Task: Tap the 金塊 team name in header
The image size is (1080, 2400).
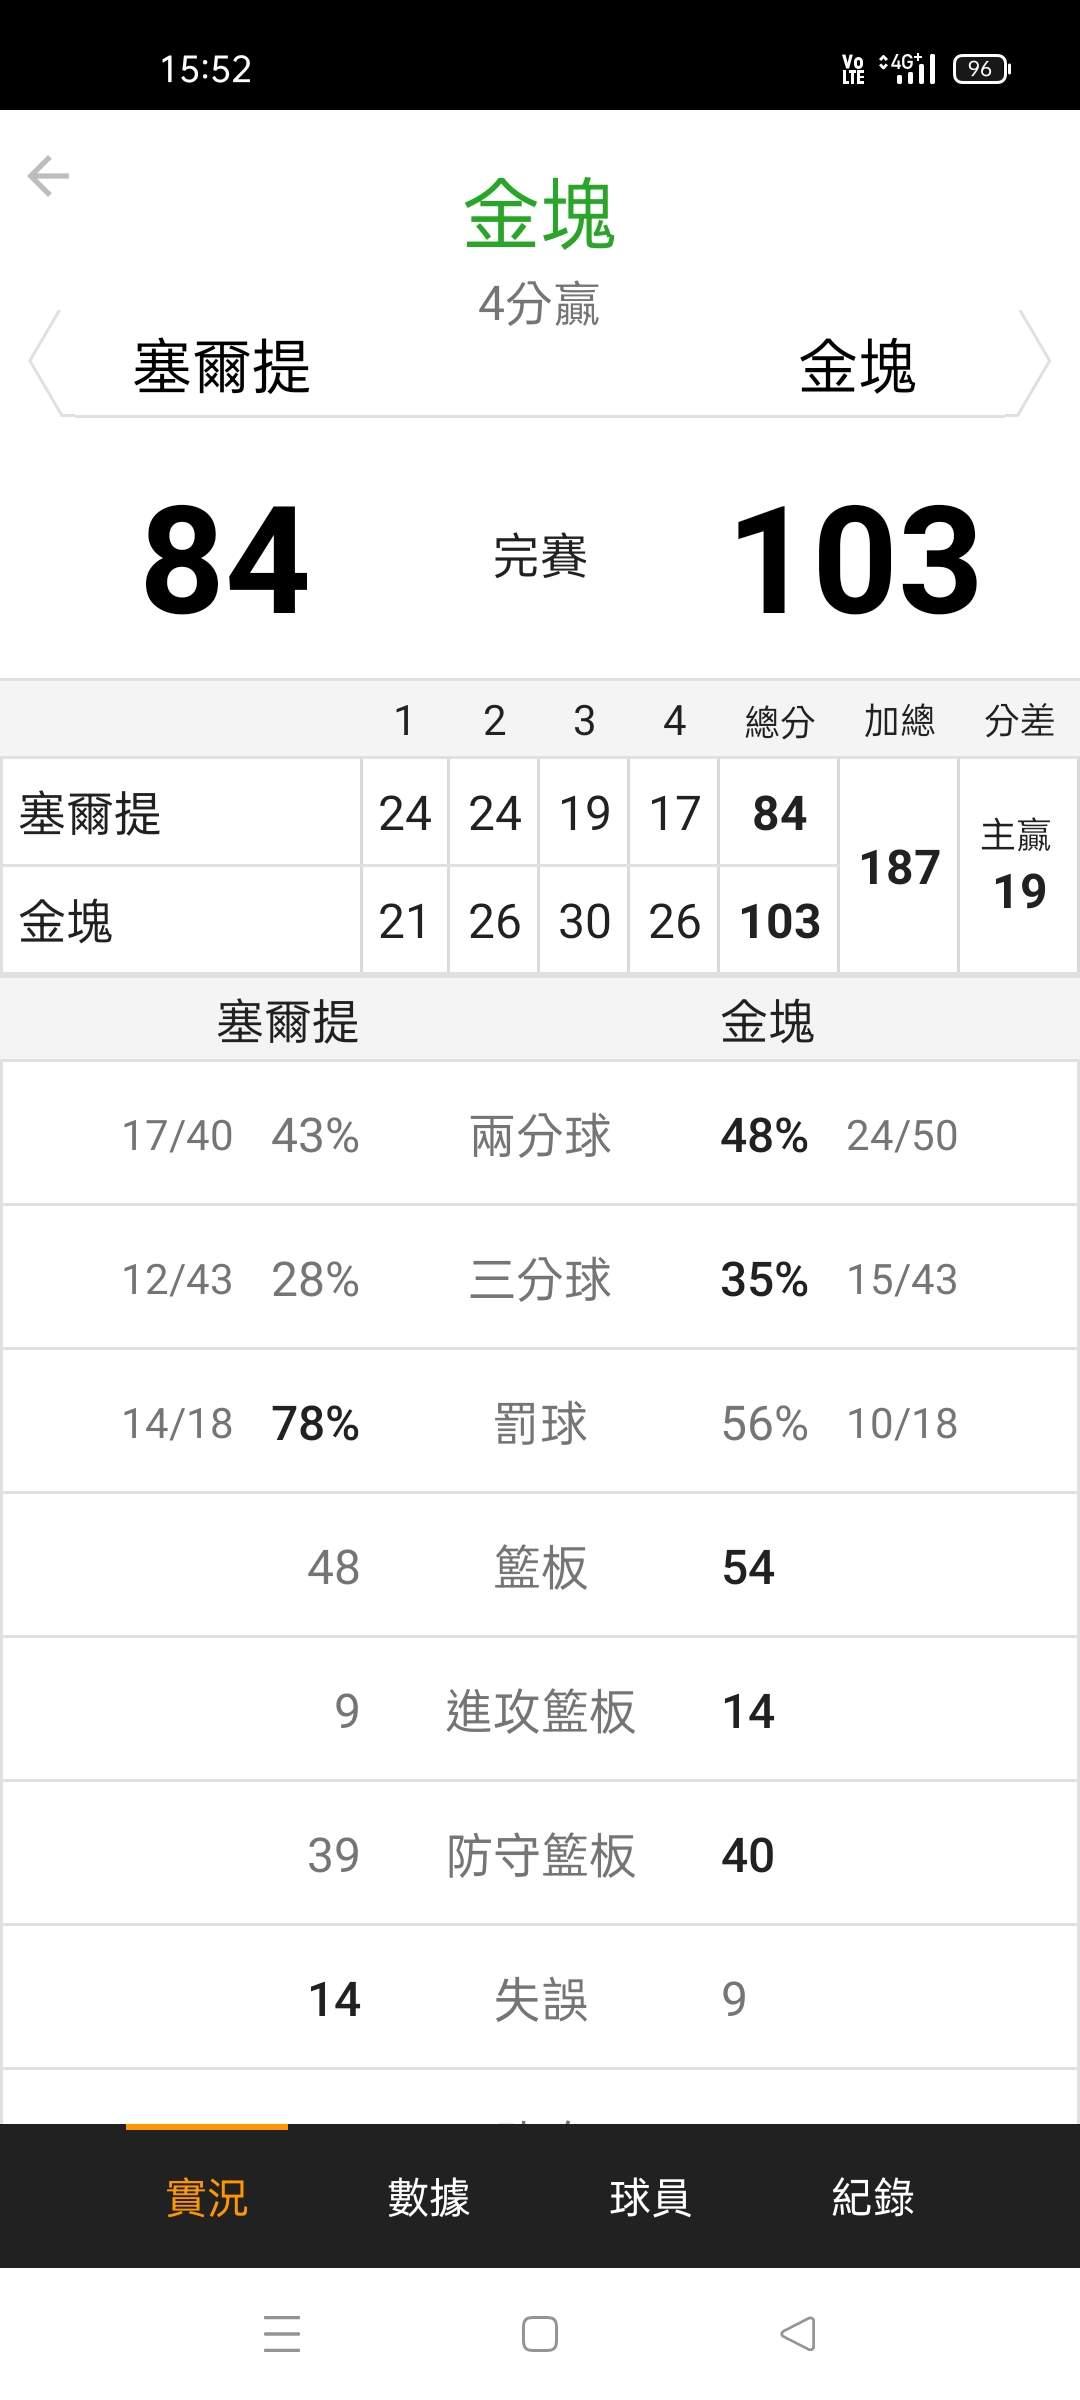Action: (x=857, y=366)
